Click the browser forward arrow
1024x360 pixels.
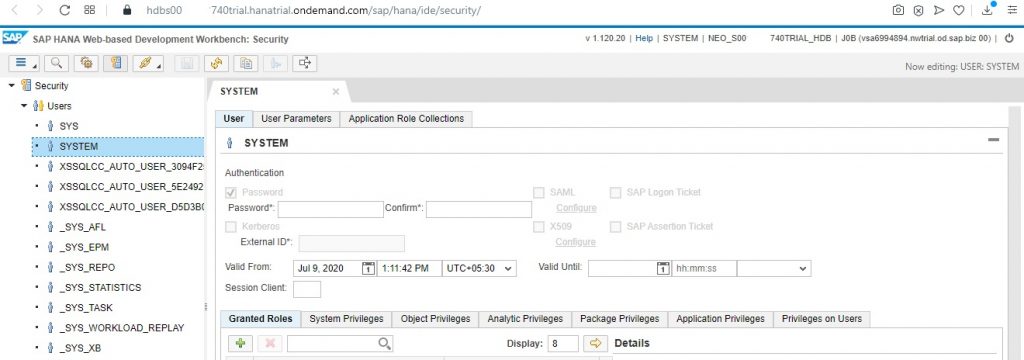point(40,10)
